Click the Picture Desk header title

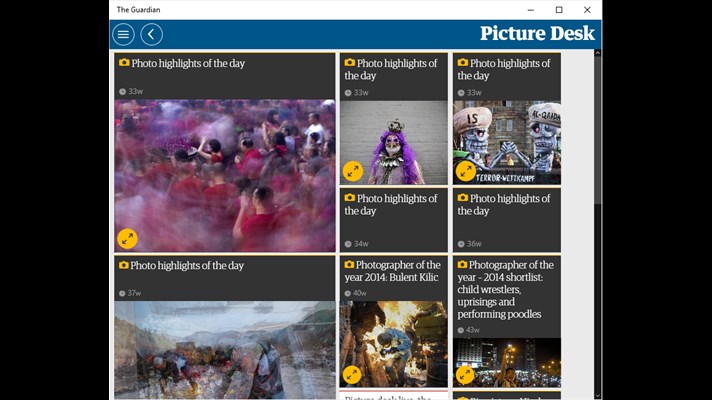(x=537, y=33)
